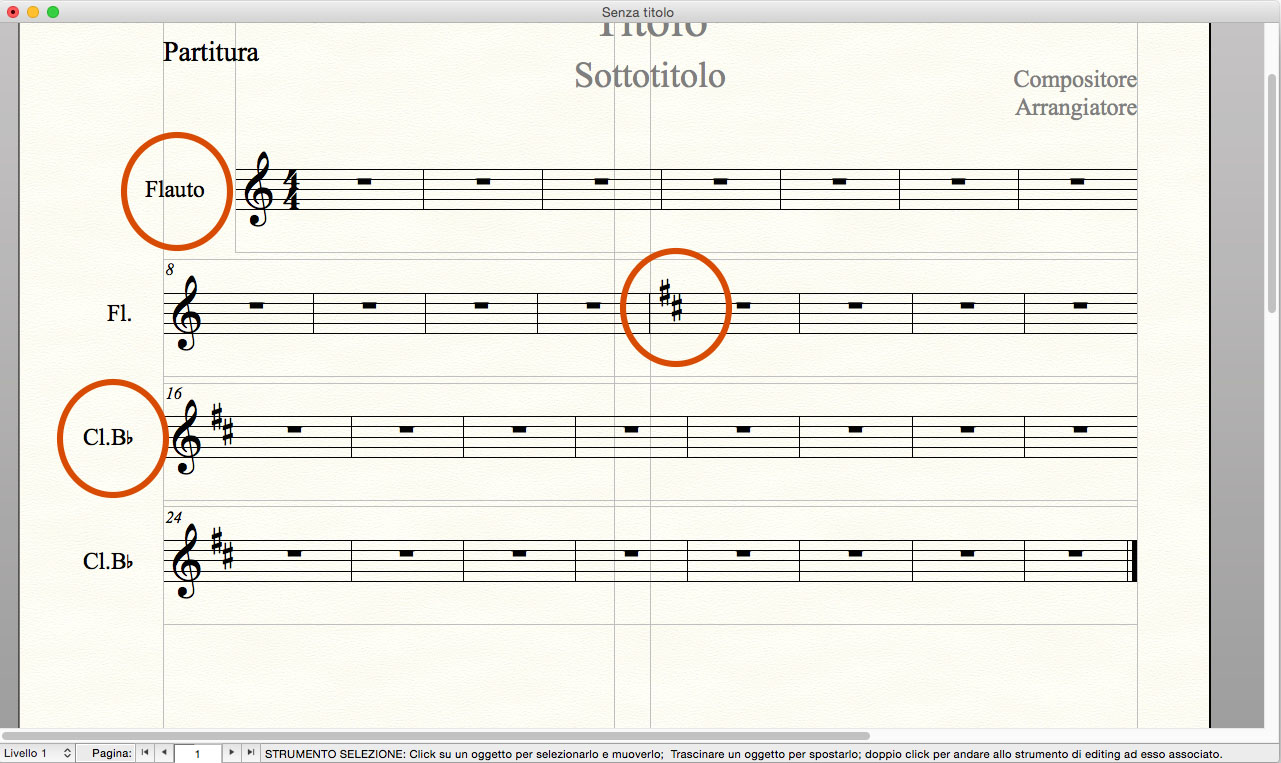Open the Livello 1 layer dropdown

click(38, 753)
